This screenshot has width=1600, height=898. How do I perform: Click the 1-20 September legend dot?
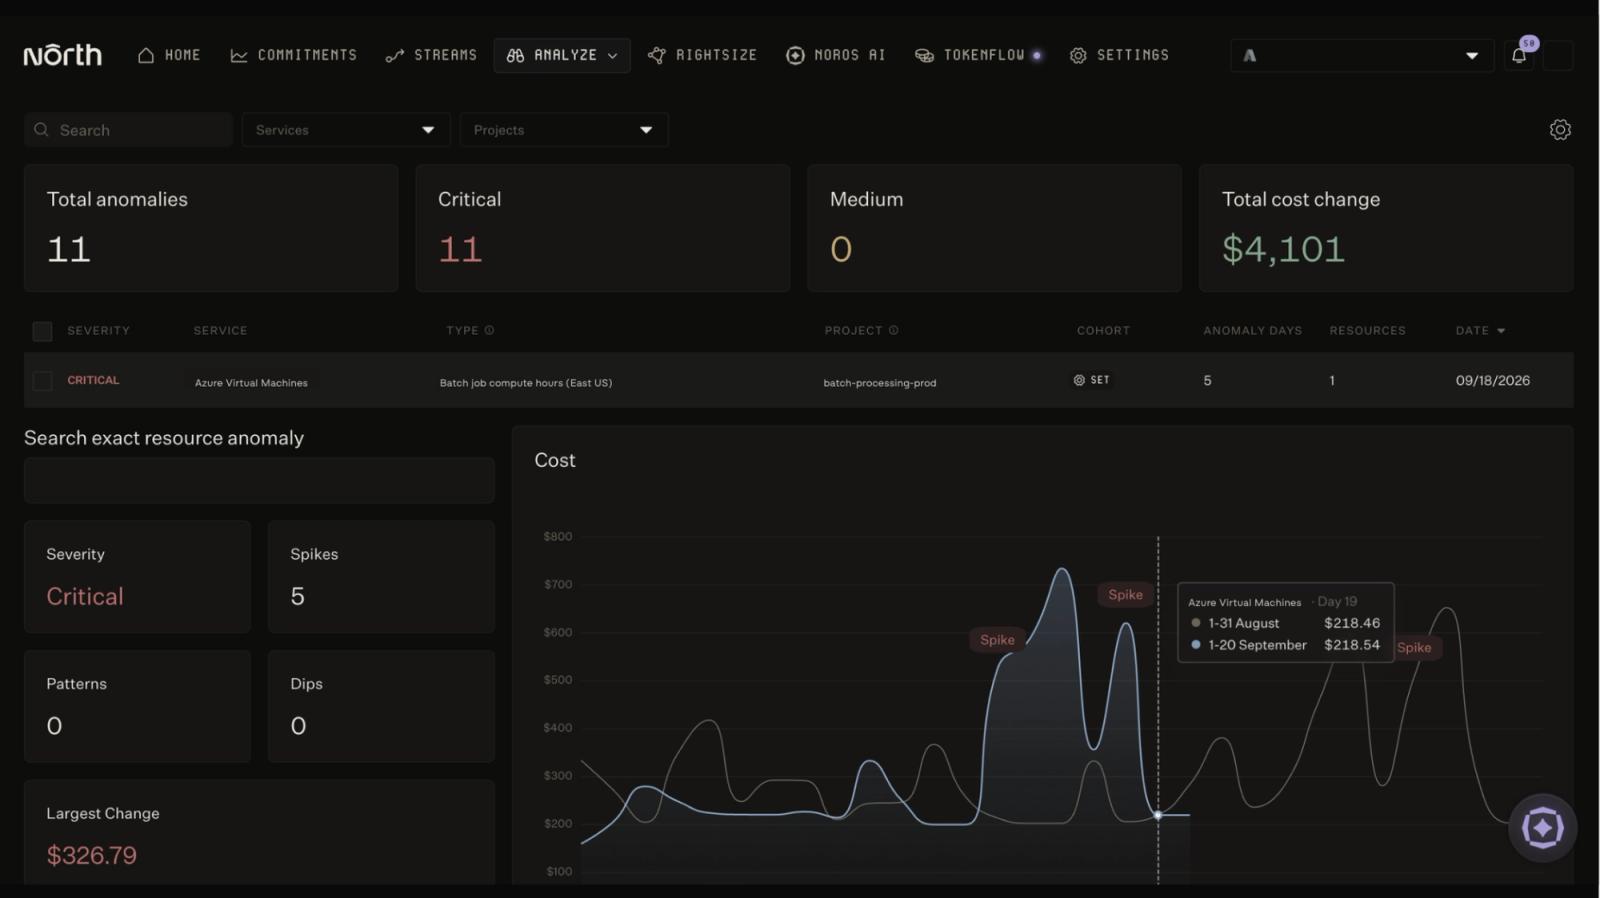coord(1196,645)
